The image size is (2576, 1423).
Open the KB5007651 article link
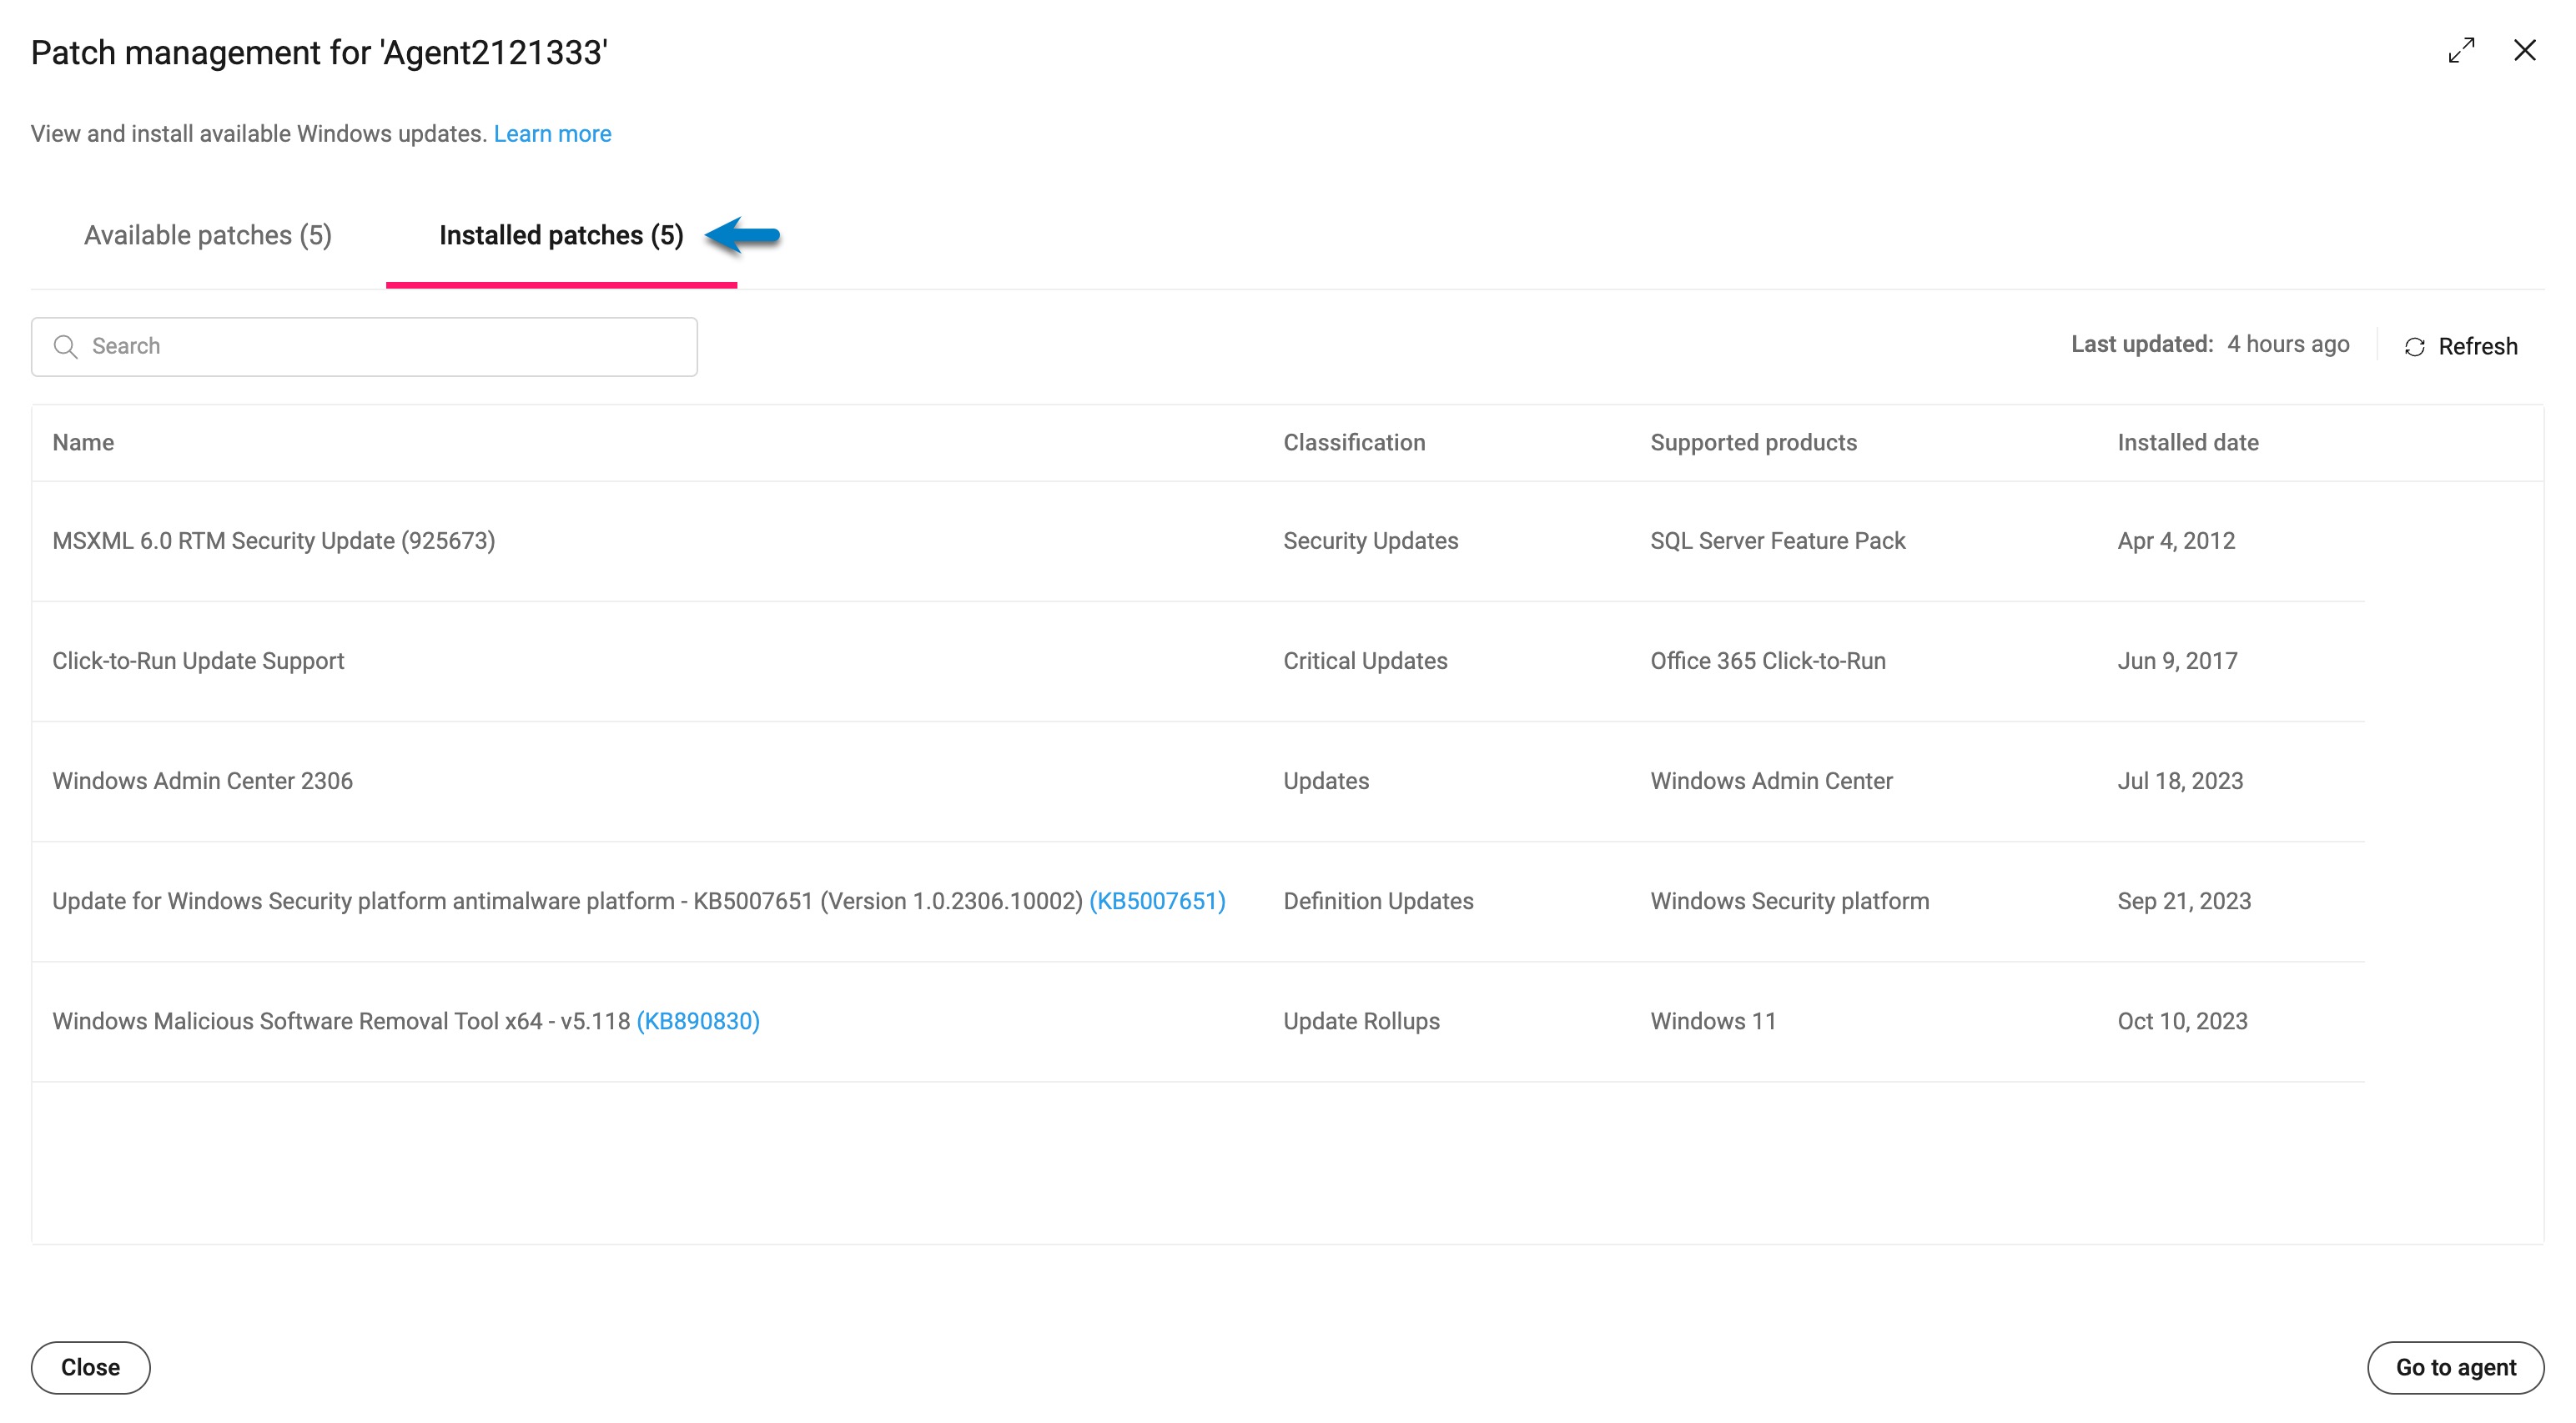1156,901
